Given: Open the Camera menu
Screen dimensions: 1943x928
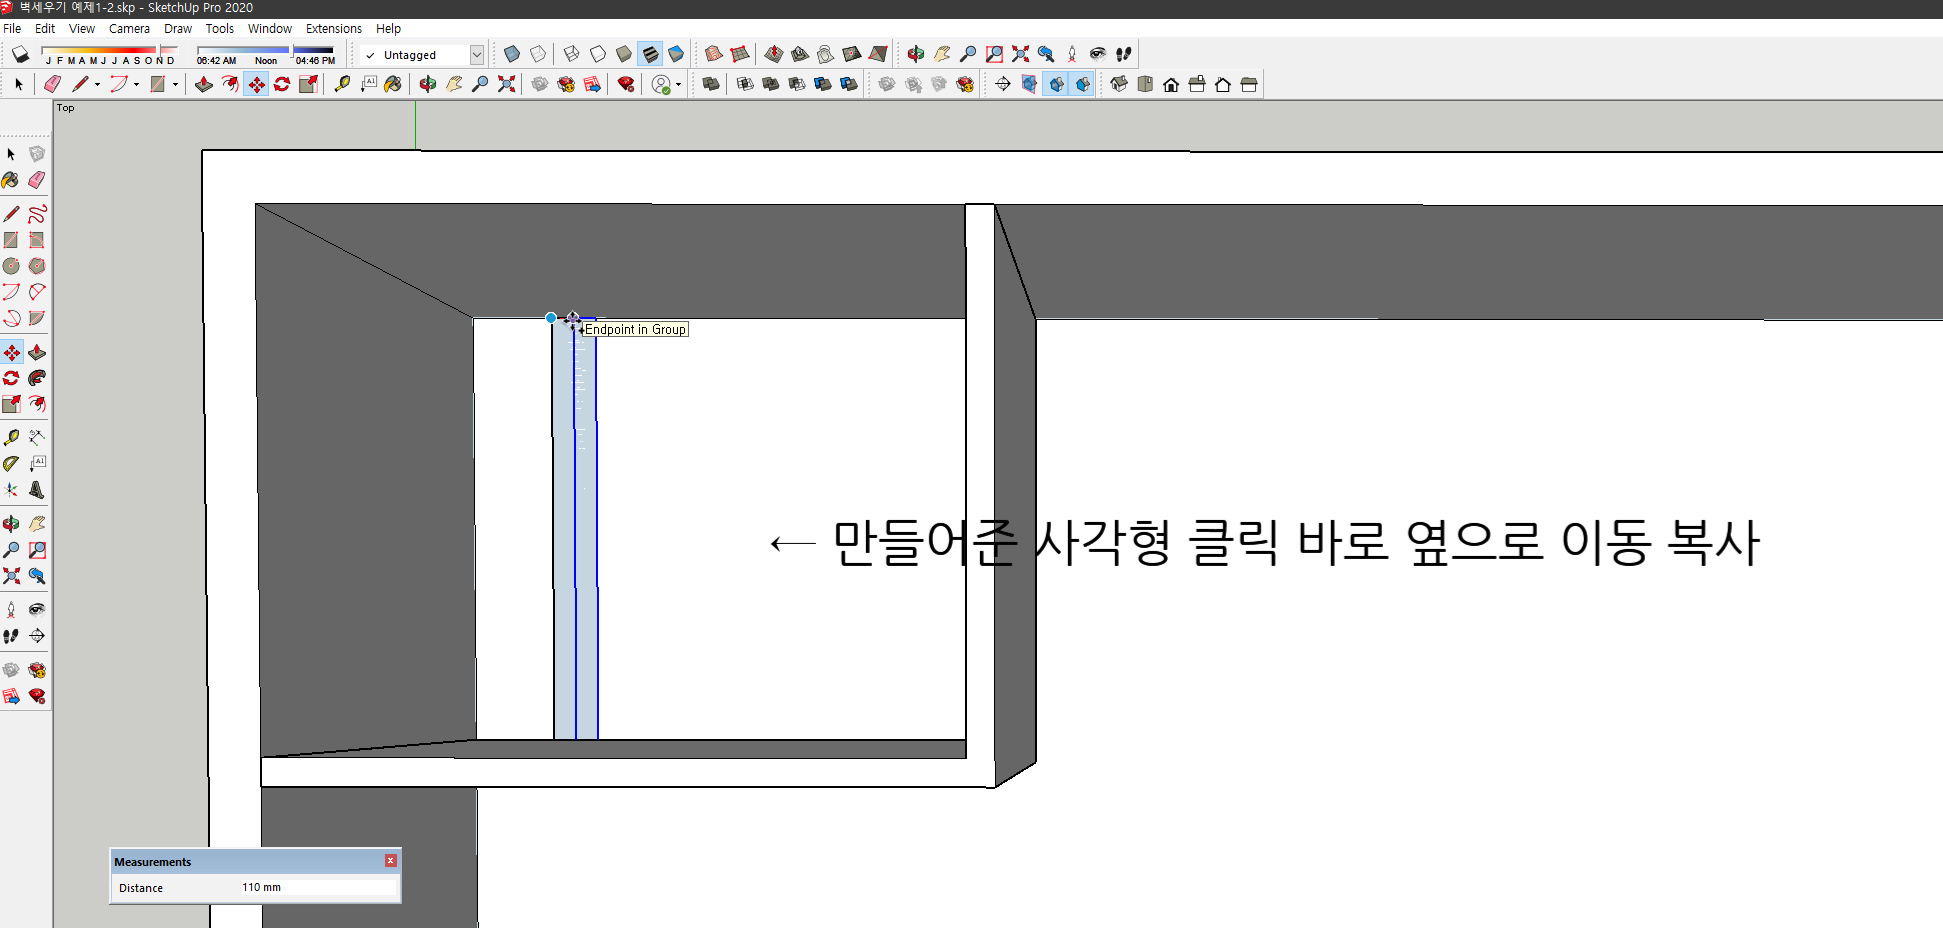Looking at the screenshot, I should click(129, 28).
